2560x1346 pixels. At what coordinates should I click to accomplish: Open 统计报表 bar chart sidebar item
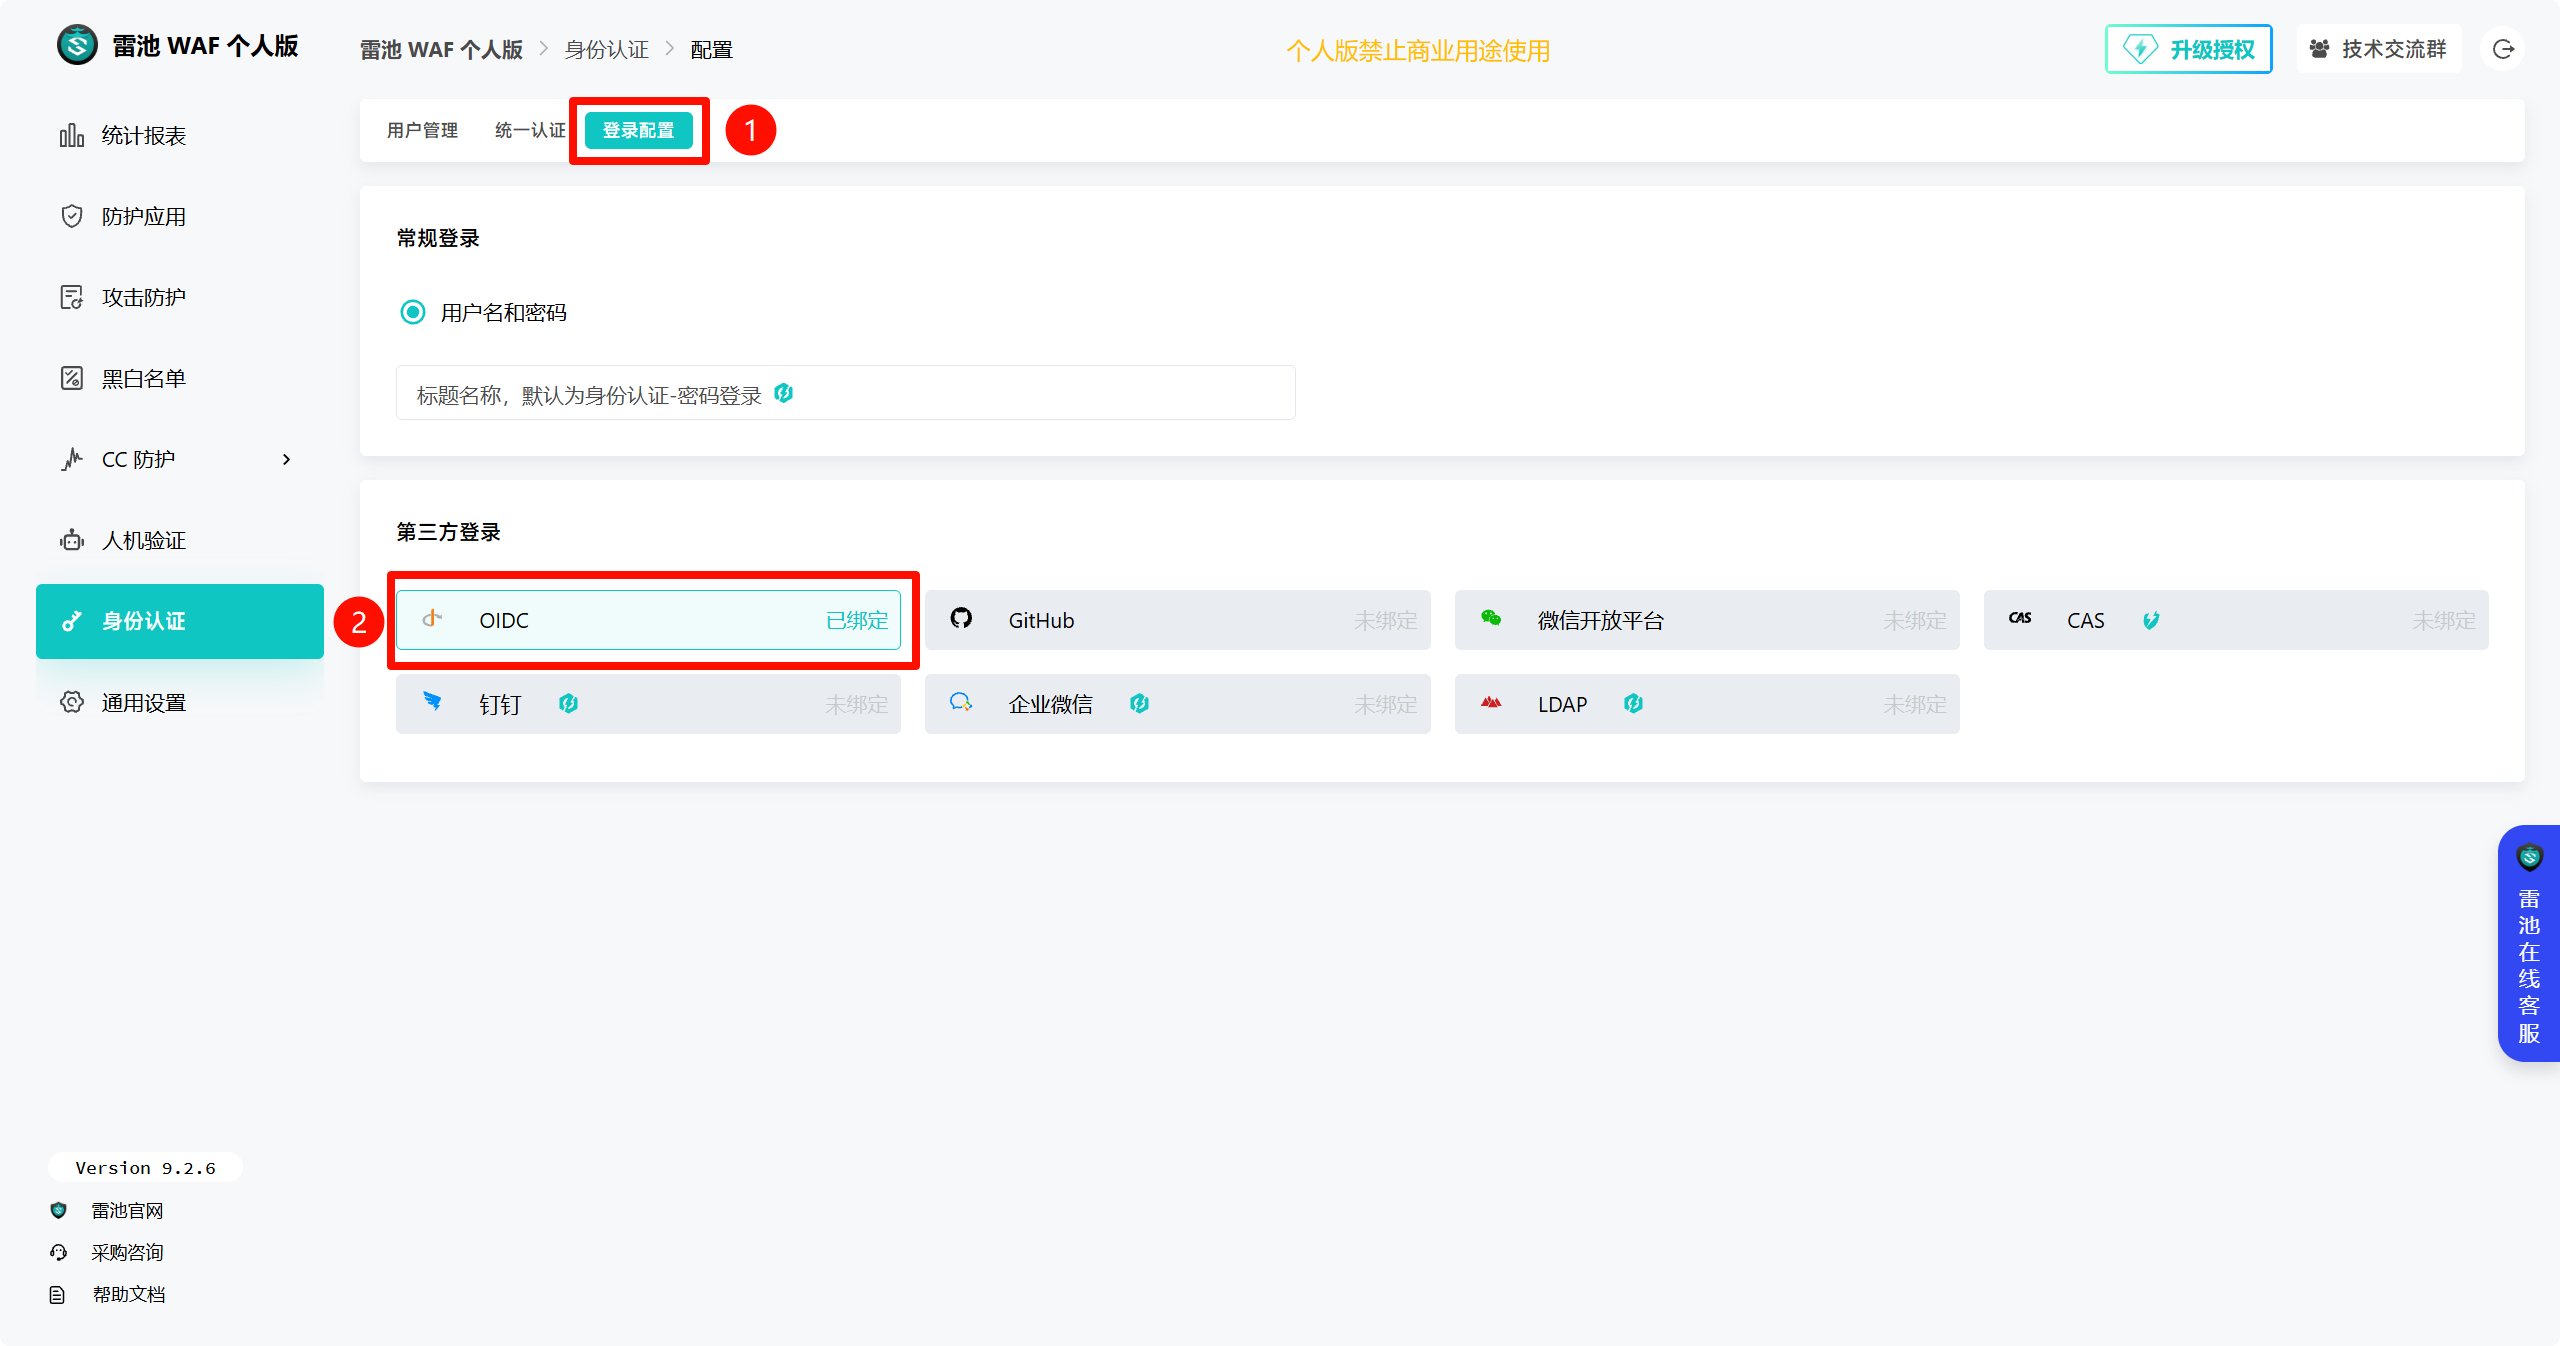pyautogui.click(x=143, y=136)
